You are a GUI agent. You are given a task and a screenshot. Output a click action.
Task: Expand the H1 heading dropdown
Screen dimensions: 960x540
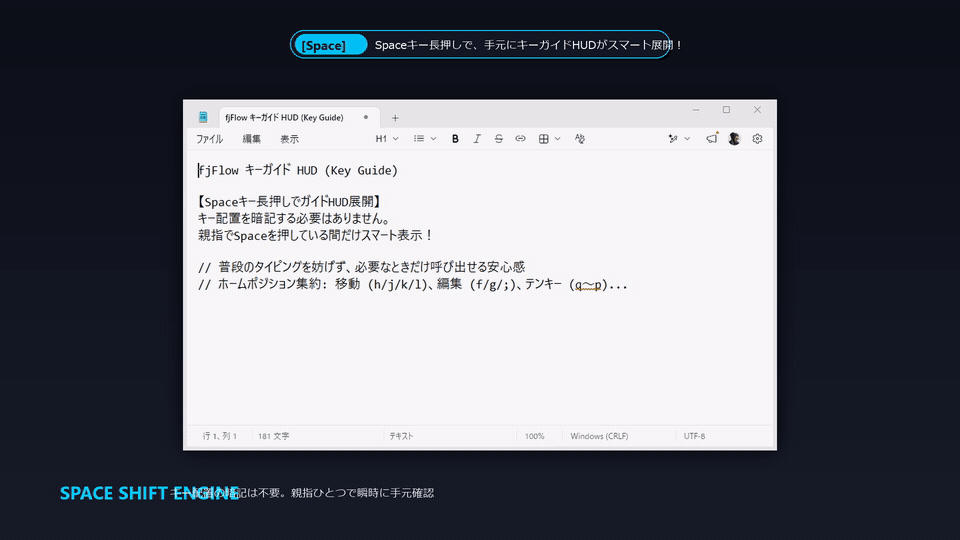[387, 139]
